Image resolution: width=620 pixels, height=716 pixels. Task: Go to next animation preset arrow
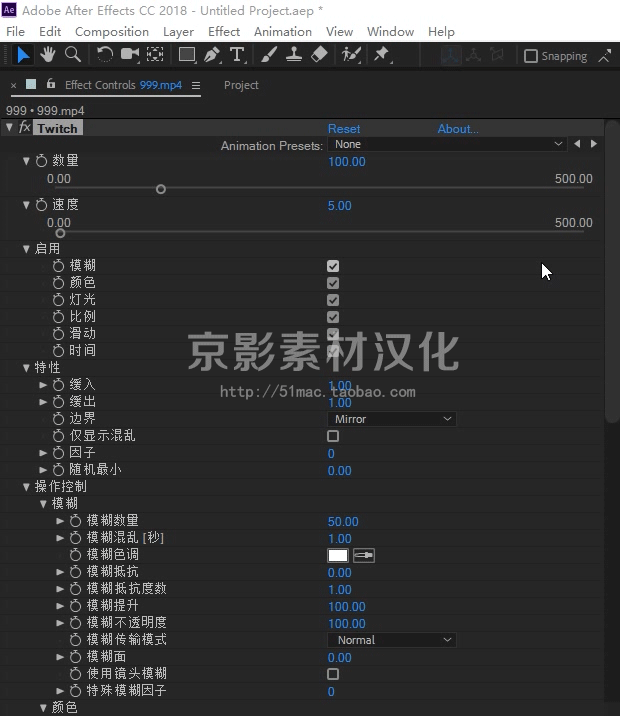[594, 144]
